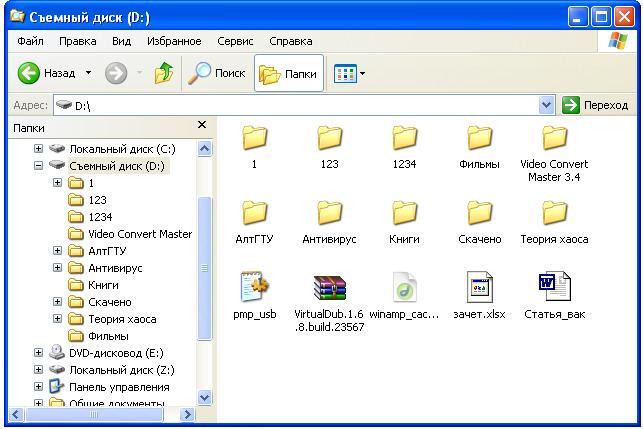Select Локальный диск (C:) in the tree
This screenshot has width=643, height=429.
tap(122, 149)
